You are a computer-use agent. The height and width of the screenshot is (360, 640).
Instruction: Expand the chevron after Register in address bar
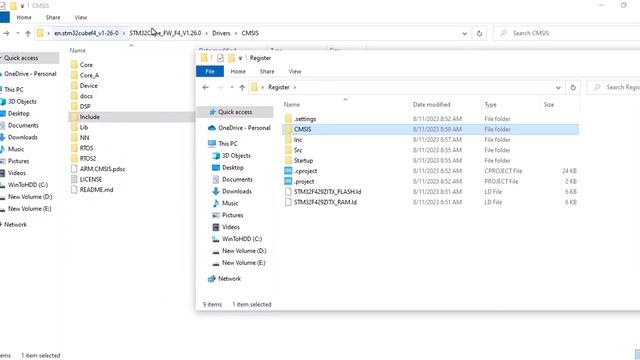coord(295,87)
